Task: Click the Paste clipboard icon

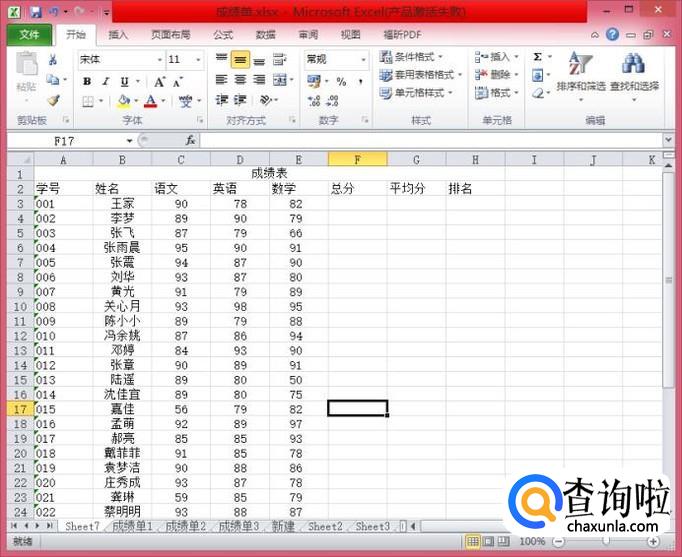Action: (x=27, y=65)
